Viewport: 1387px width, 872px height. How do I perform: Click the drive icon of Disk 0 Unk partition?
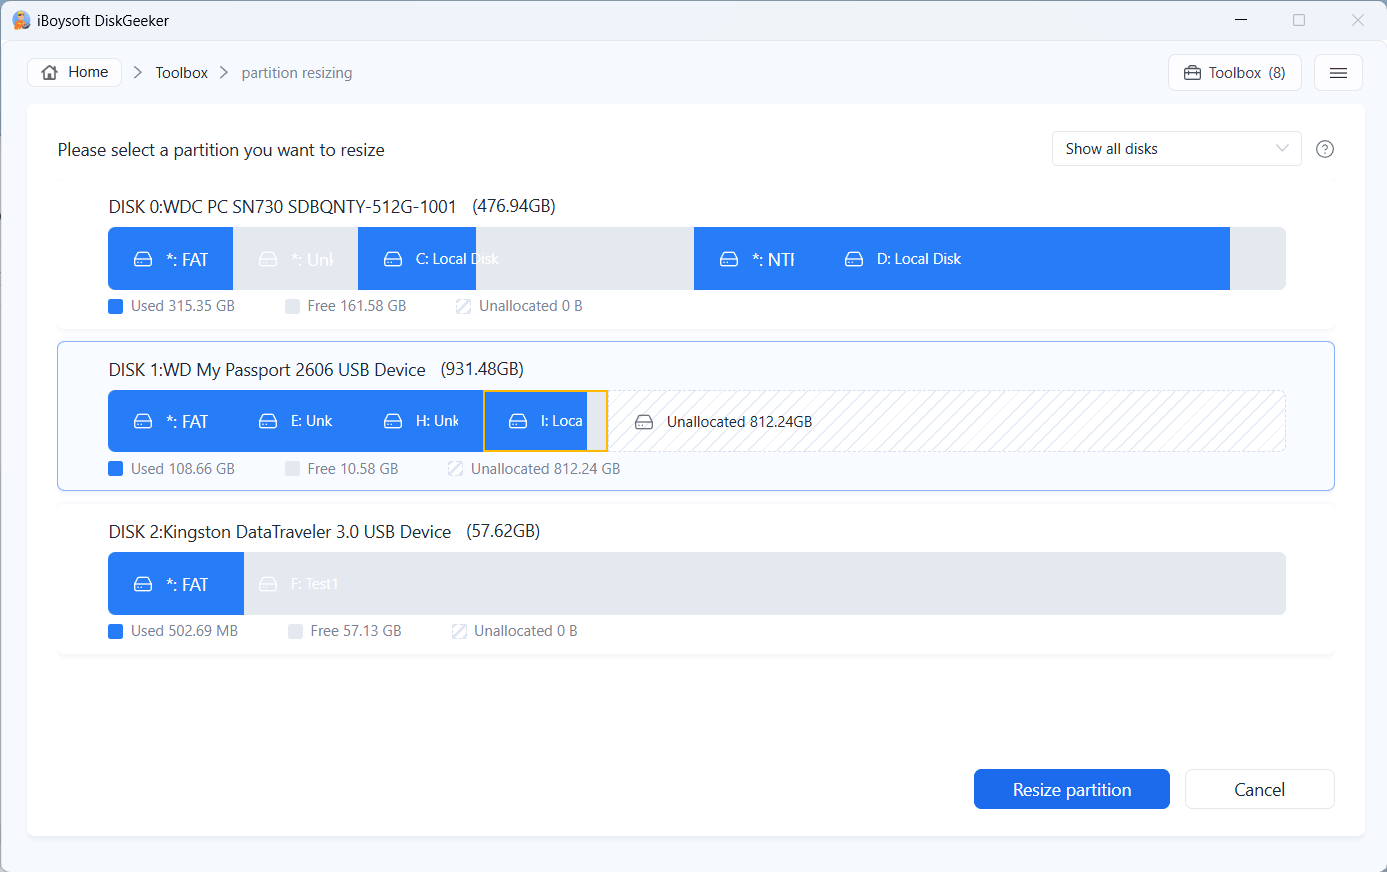pyautogui.click(x=268, y=259)
